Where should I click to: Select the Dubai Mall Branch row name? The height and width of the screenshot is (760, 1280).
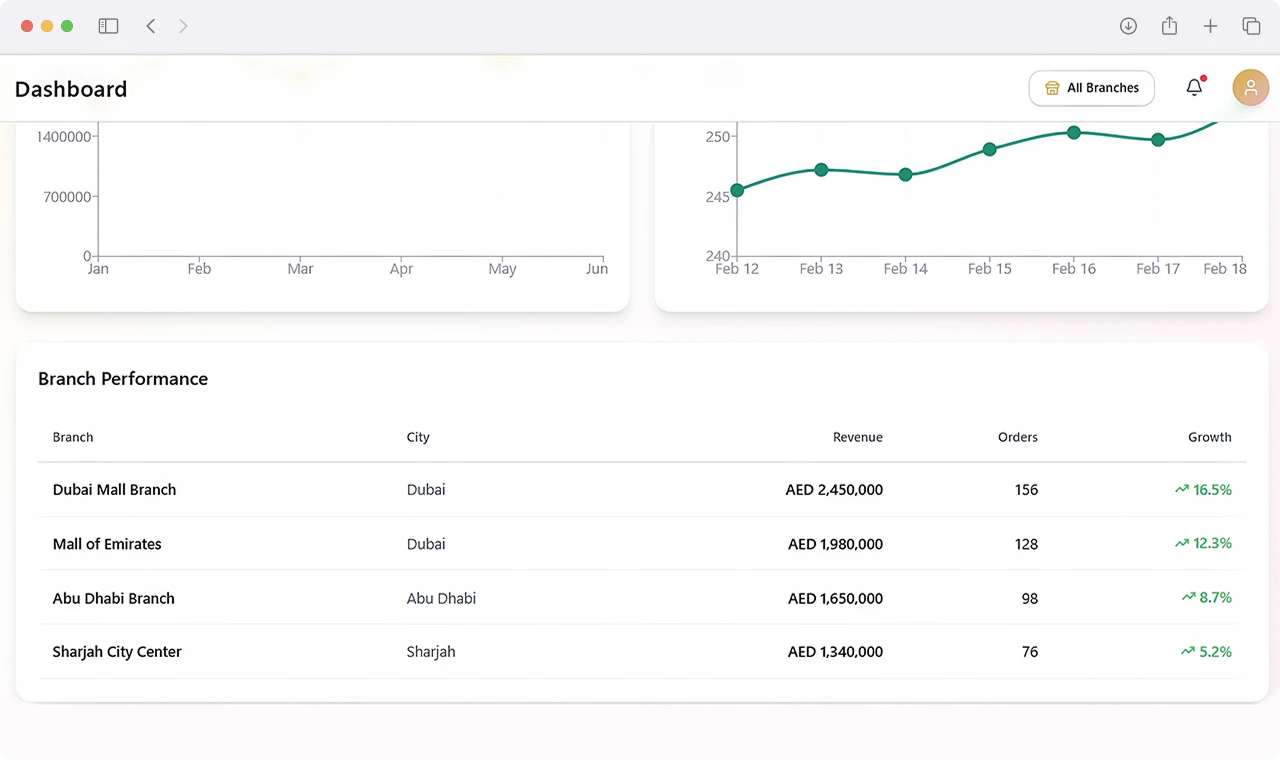[x=114, y=490]
